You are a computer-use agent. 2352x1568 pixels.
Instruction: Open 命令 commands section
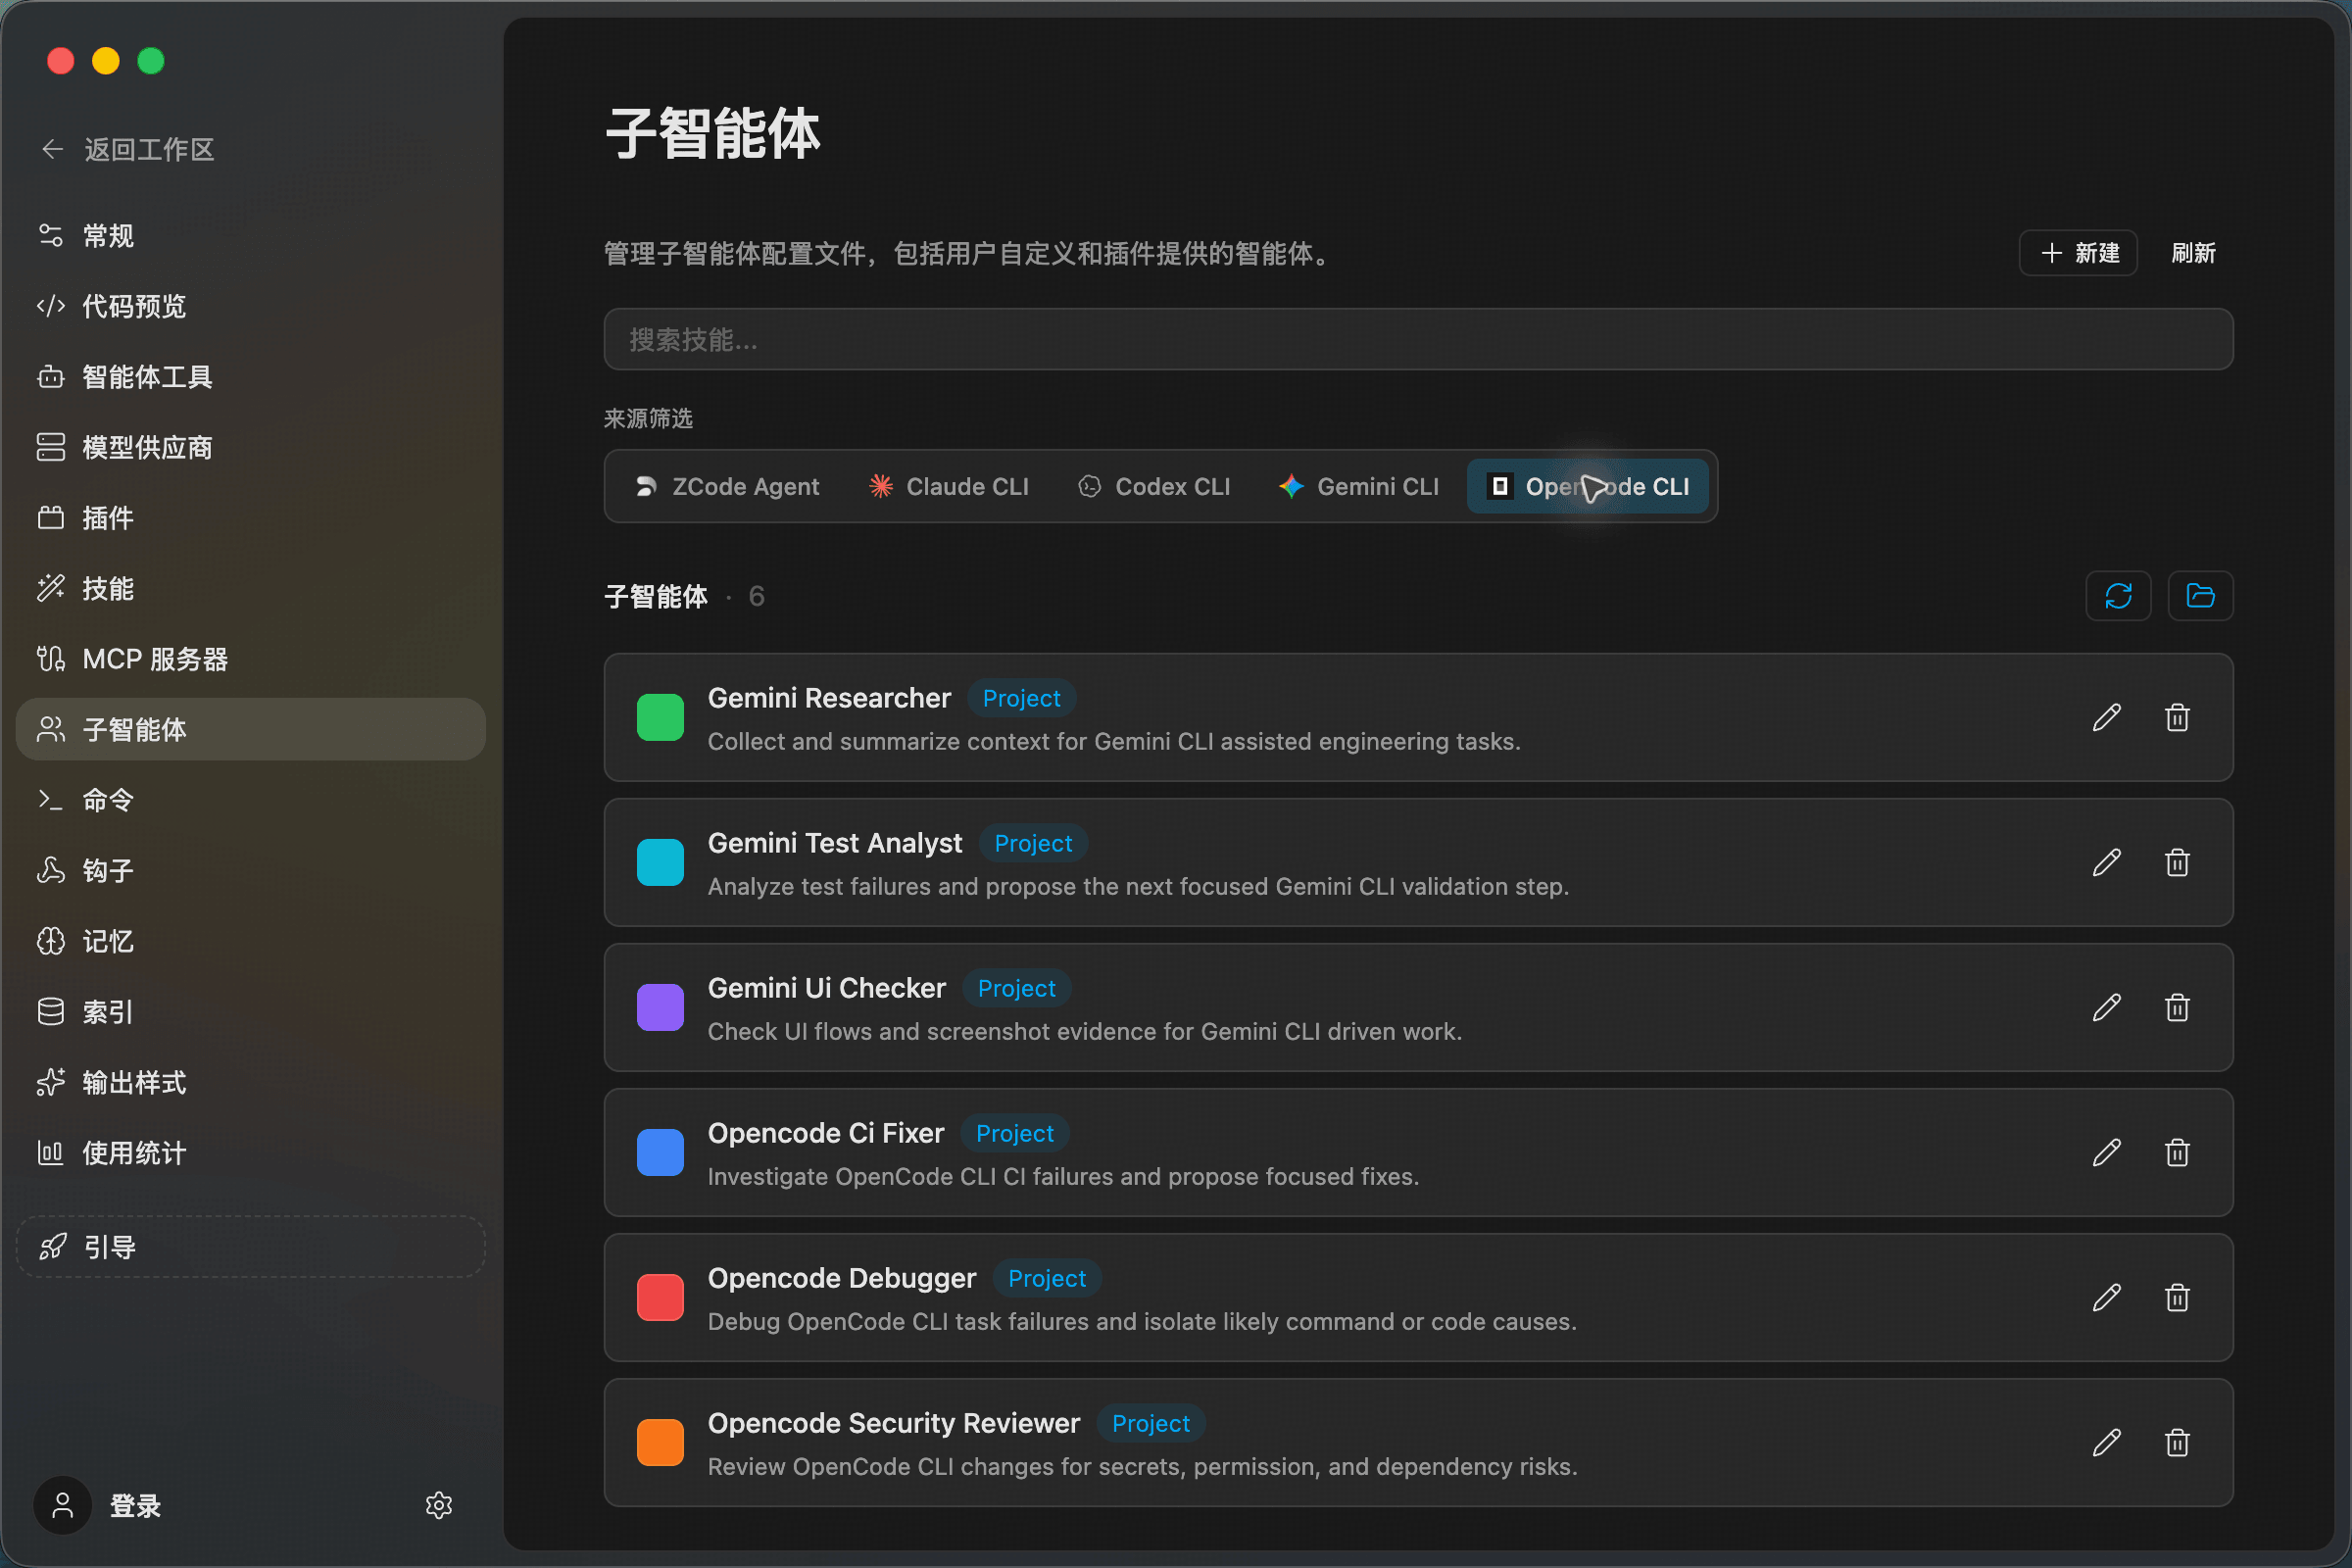tap(251, 800)
